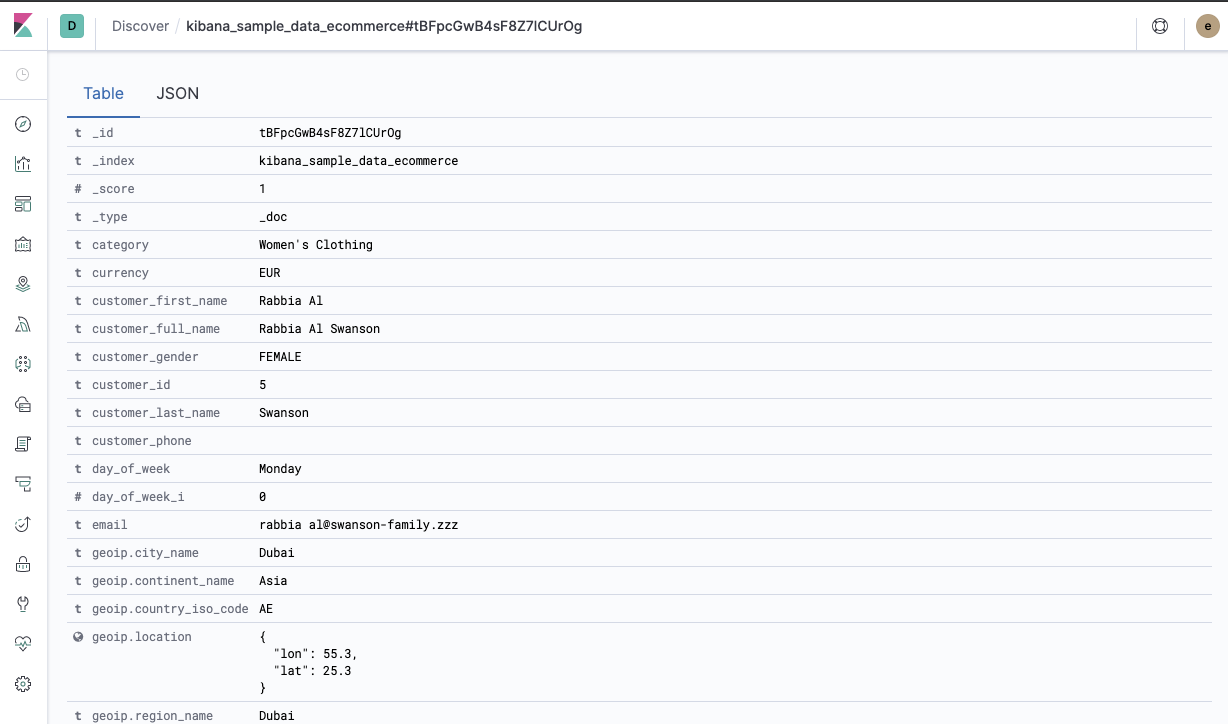Go to the Dashboard app icon
Image resolution: width=1228 pixels, height=724 pixels.
point(23,204)
